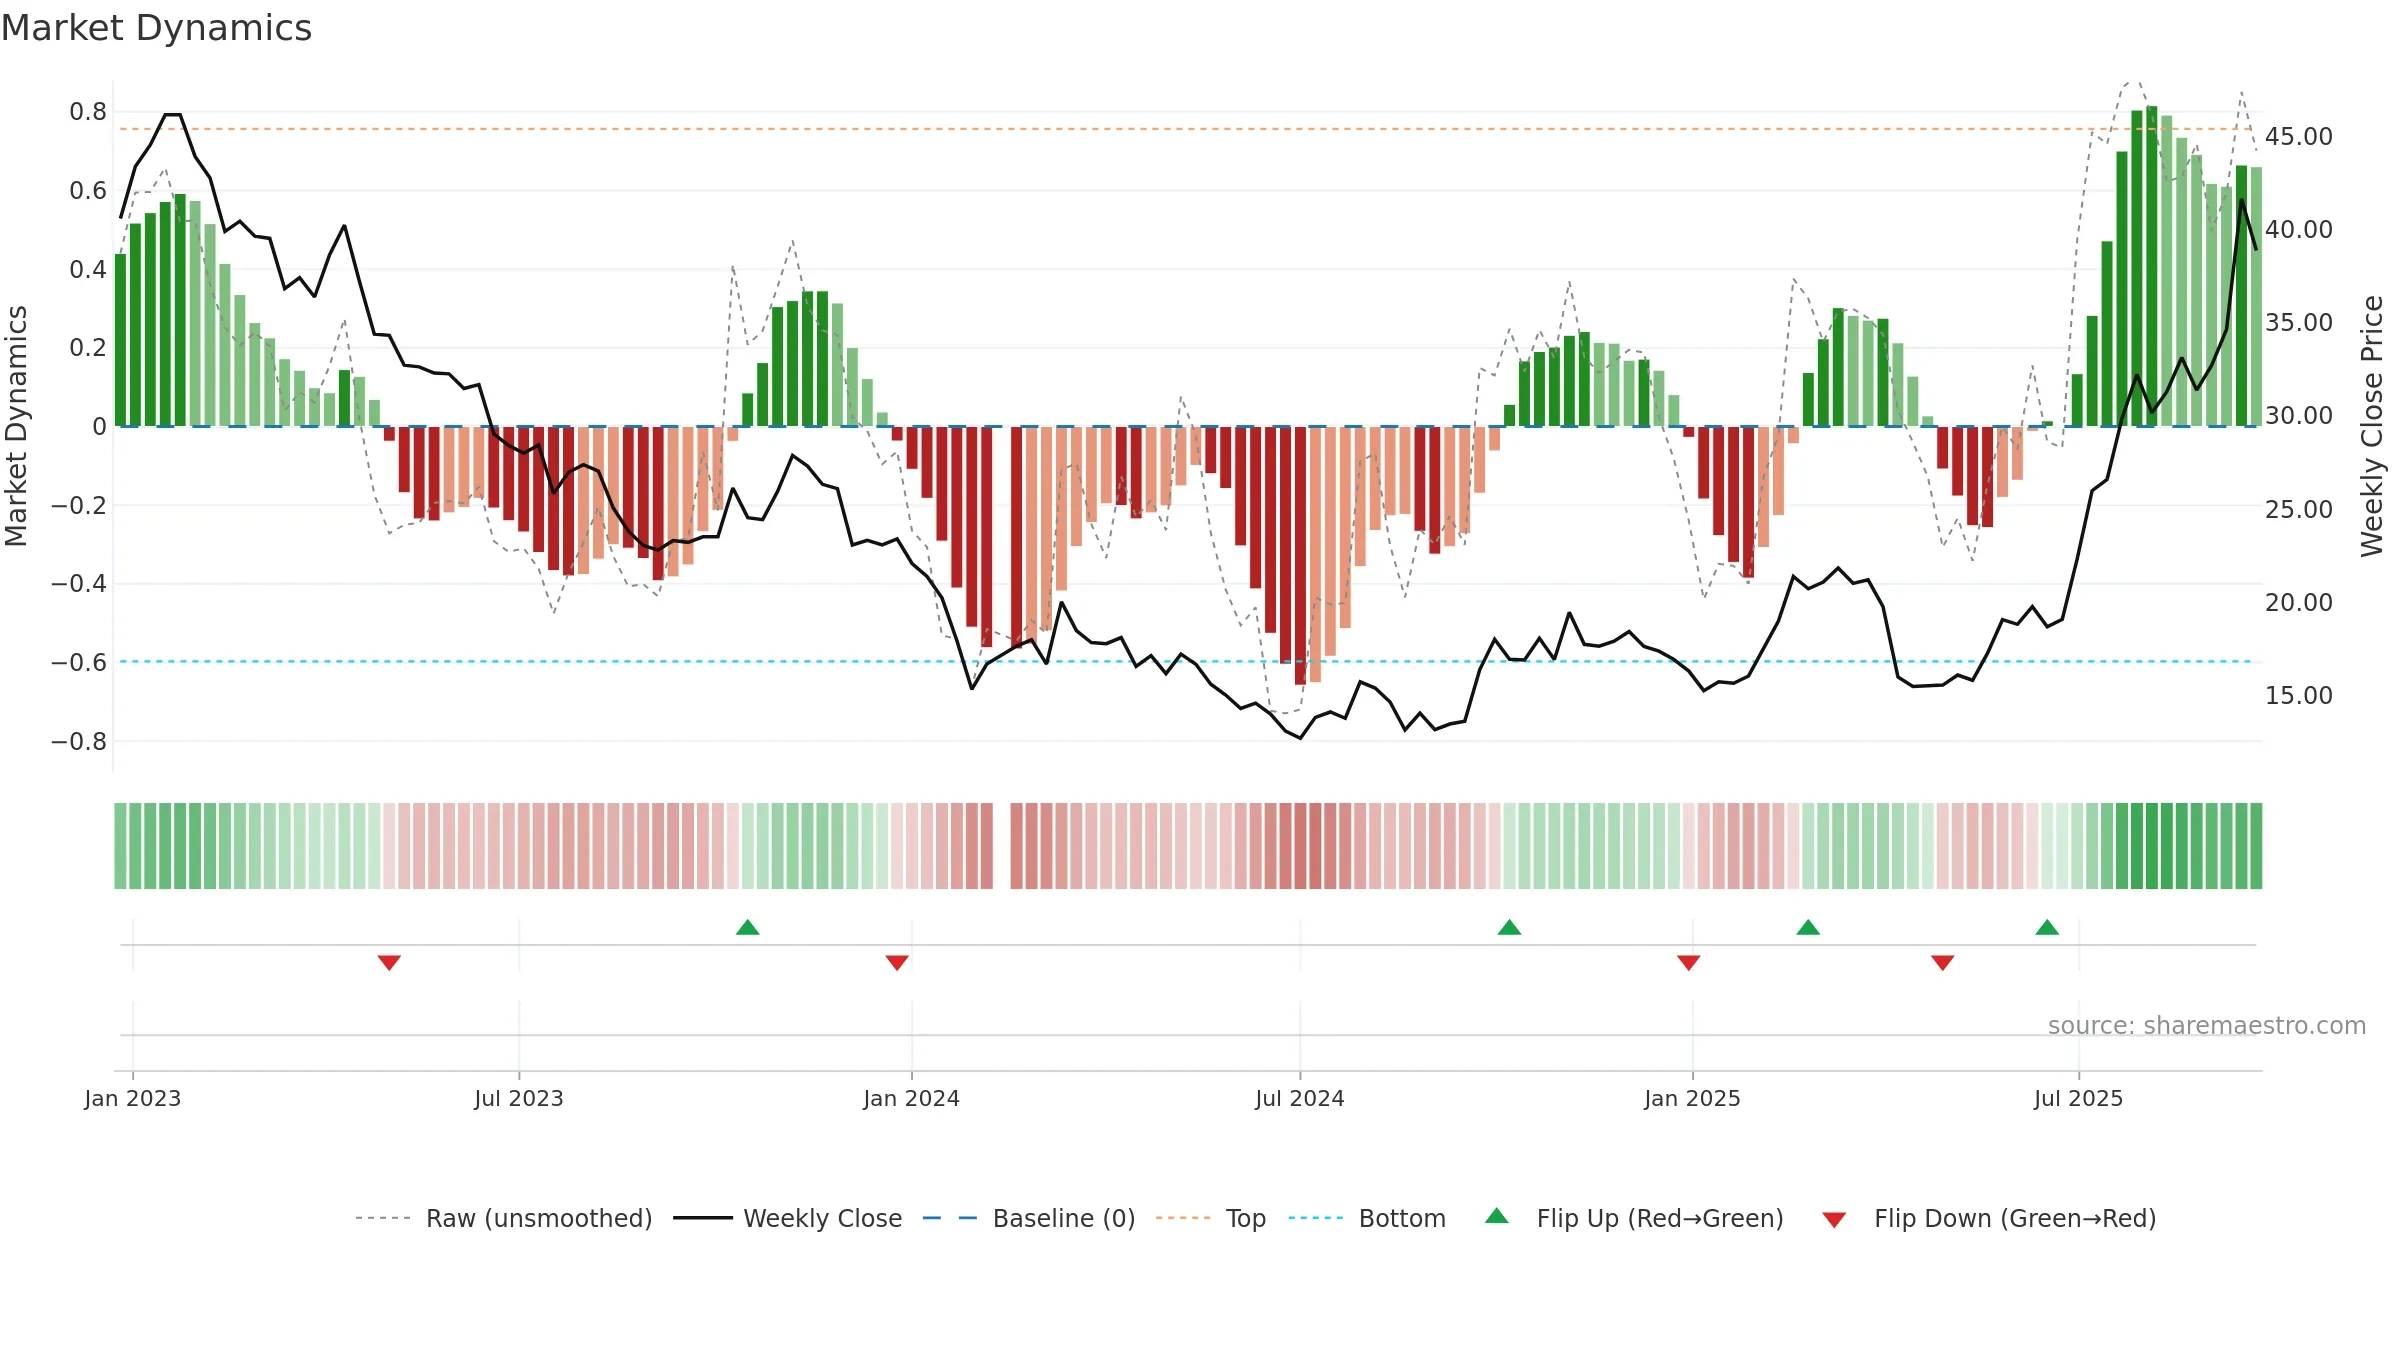This screenshot has width=2400, height=1350.
Task: Click the Jan 2024 axis label
Action: click(912, 1098)
